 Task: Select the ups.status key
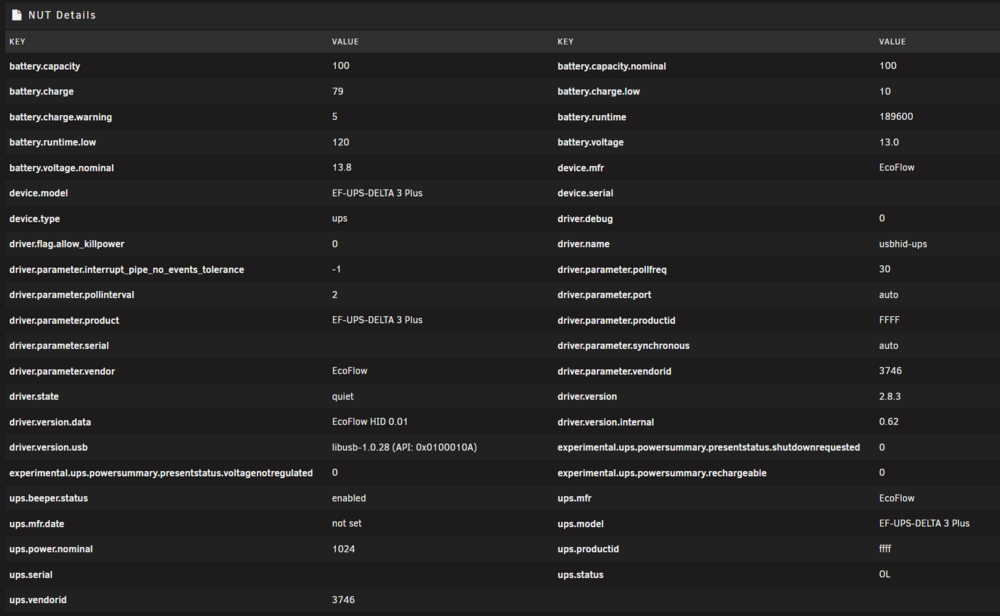click(x=580, y=575)
